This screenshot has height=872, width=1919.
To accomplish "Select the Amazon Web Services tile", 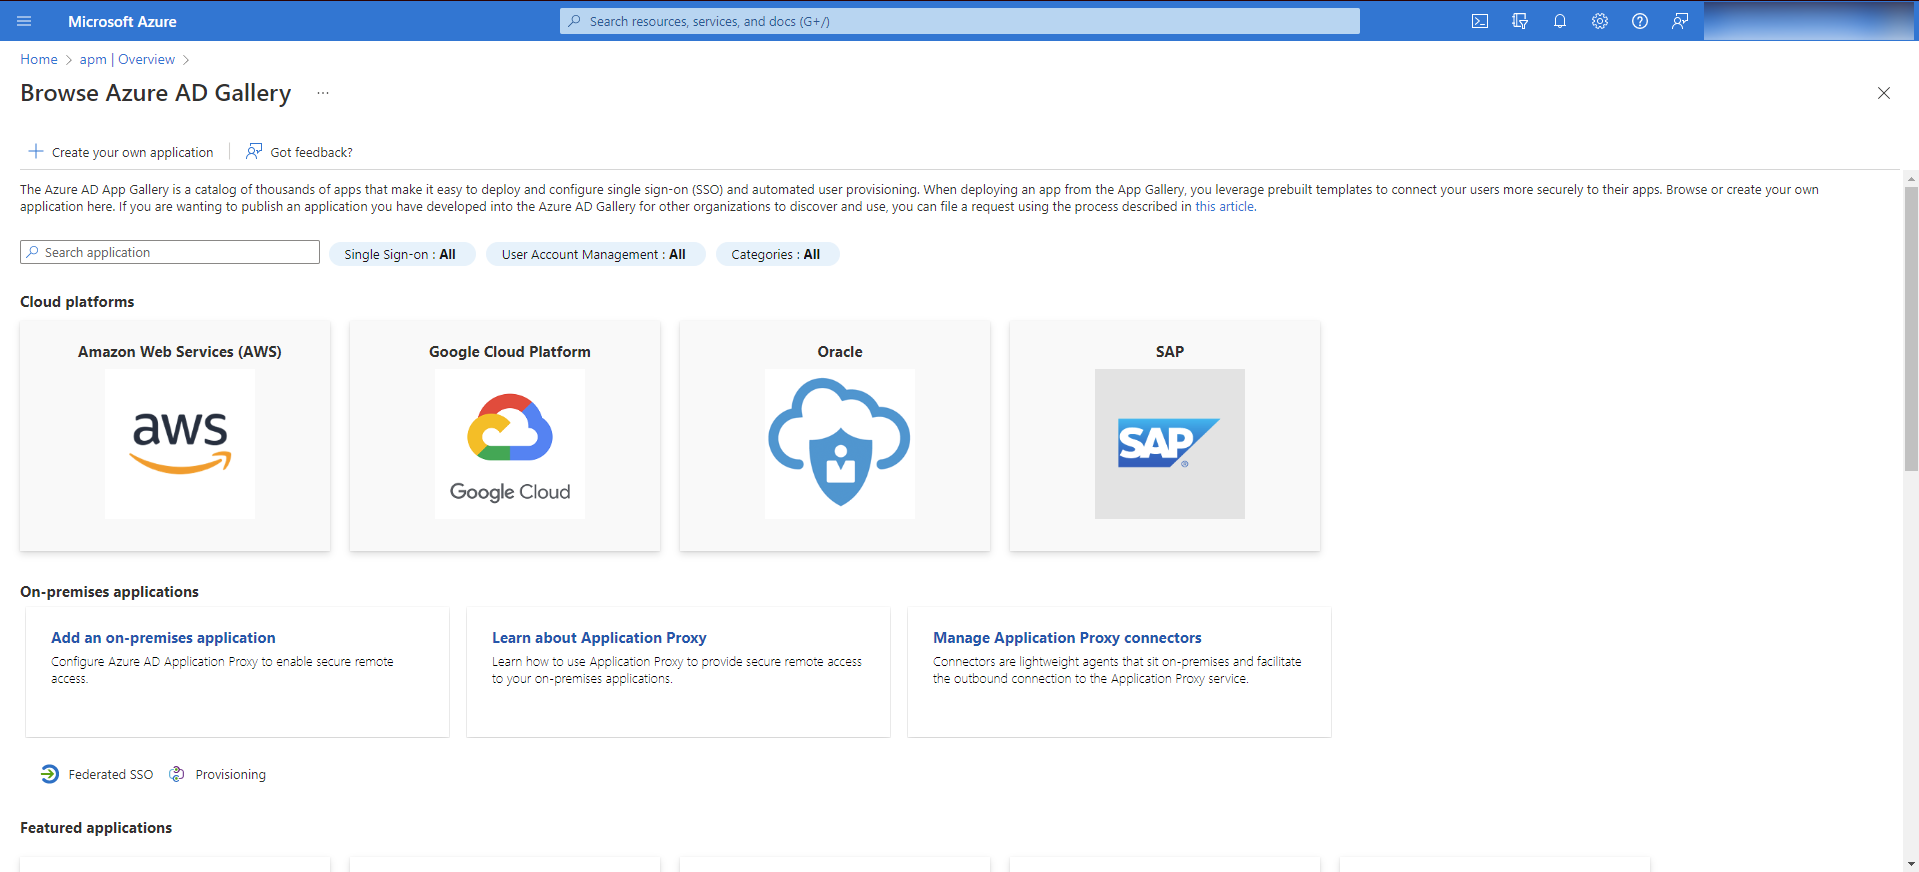I will [x=175, y=436].
